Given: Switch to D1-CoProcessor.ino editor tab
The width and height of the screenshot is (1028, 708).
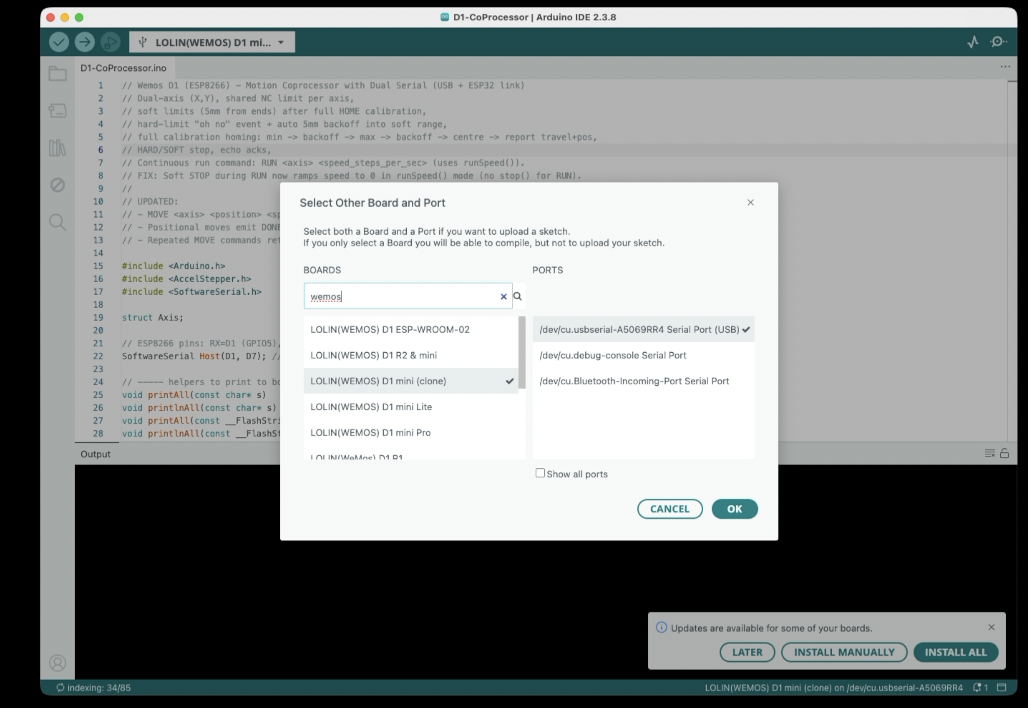Looking at the screenshot, I should click(x=123, y=68).
